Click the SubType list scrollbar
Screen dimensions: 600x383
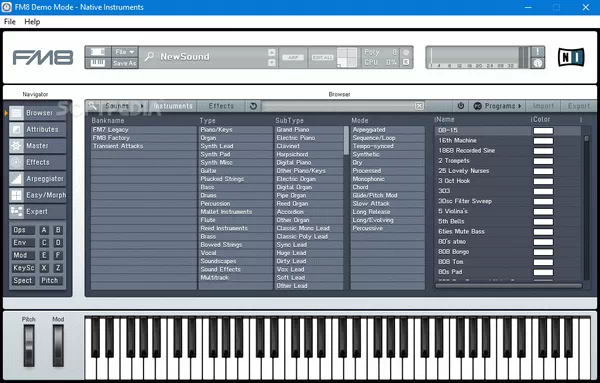[x=346, y=140]
